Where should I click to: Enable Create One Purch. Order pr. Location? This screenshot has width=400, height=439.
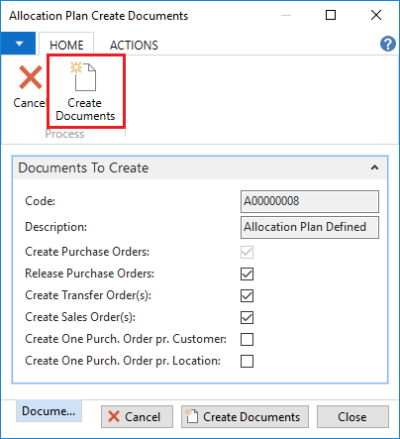(x=247, y=361)
